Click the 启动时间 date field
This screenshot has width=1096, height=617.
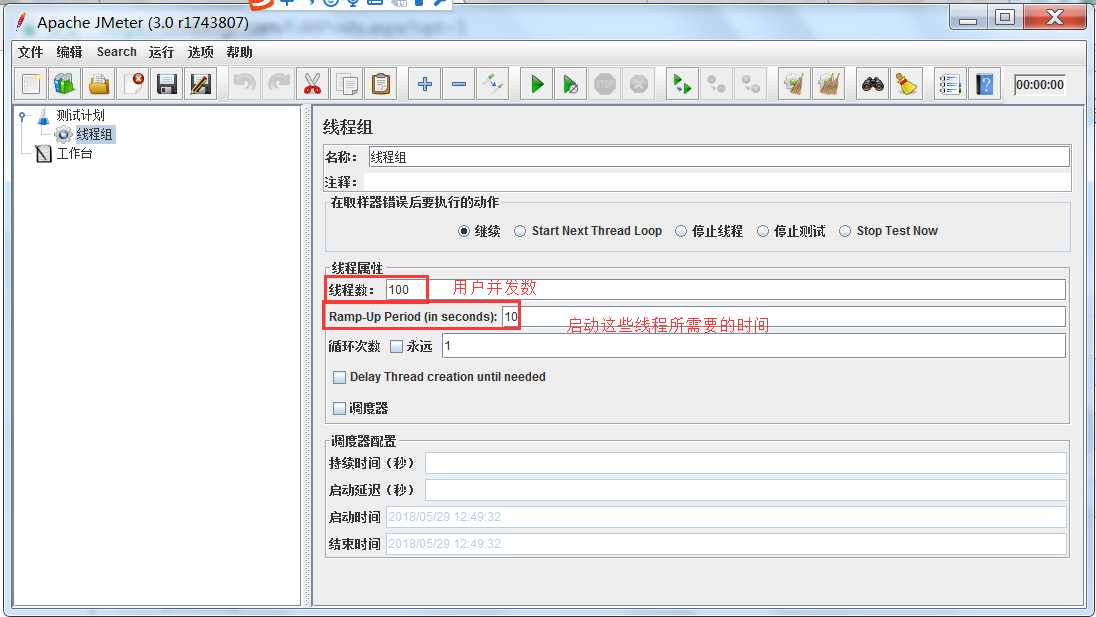coord(726,517)
